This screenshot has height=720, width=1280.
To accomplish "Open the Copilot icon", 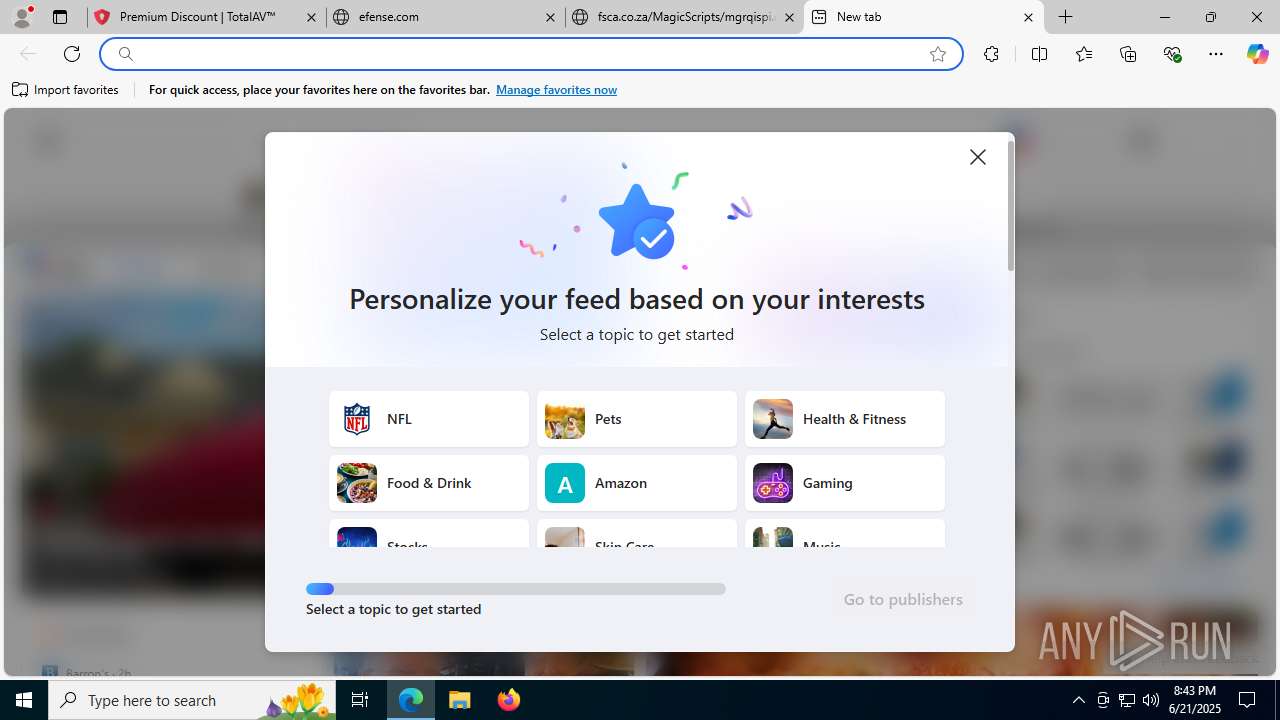I will (1257, 54).
